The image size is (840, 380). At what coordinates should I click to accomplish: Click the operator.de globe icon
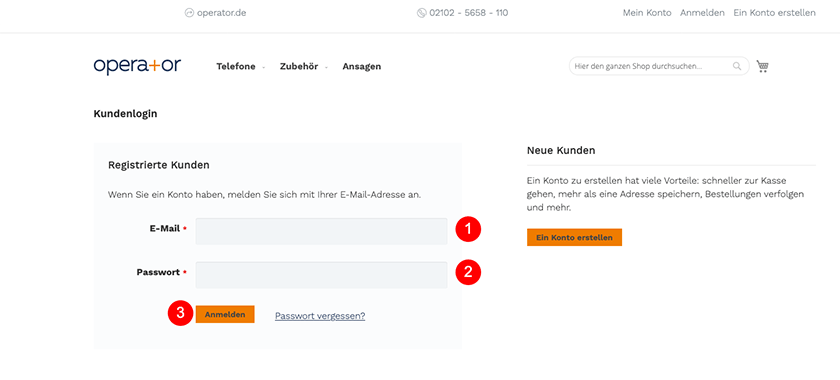point(189,13)
